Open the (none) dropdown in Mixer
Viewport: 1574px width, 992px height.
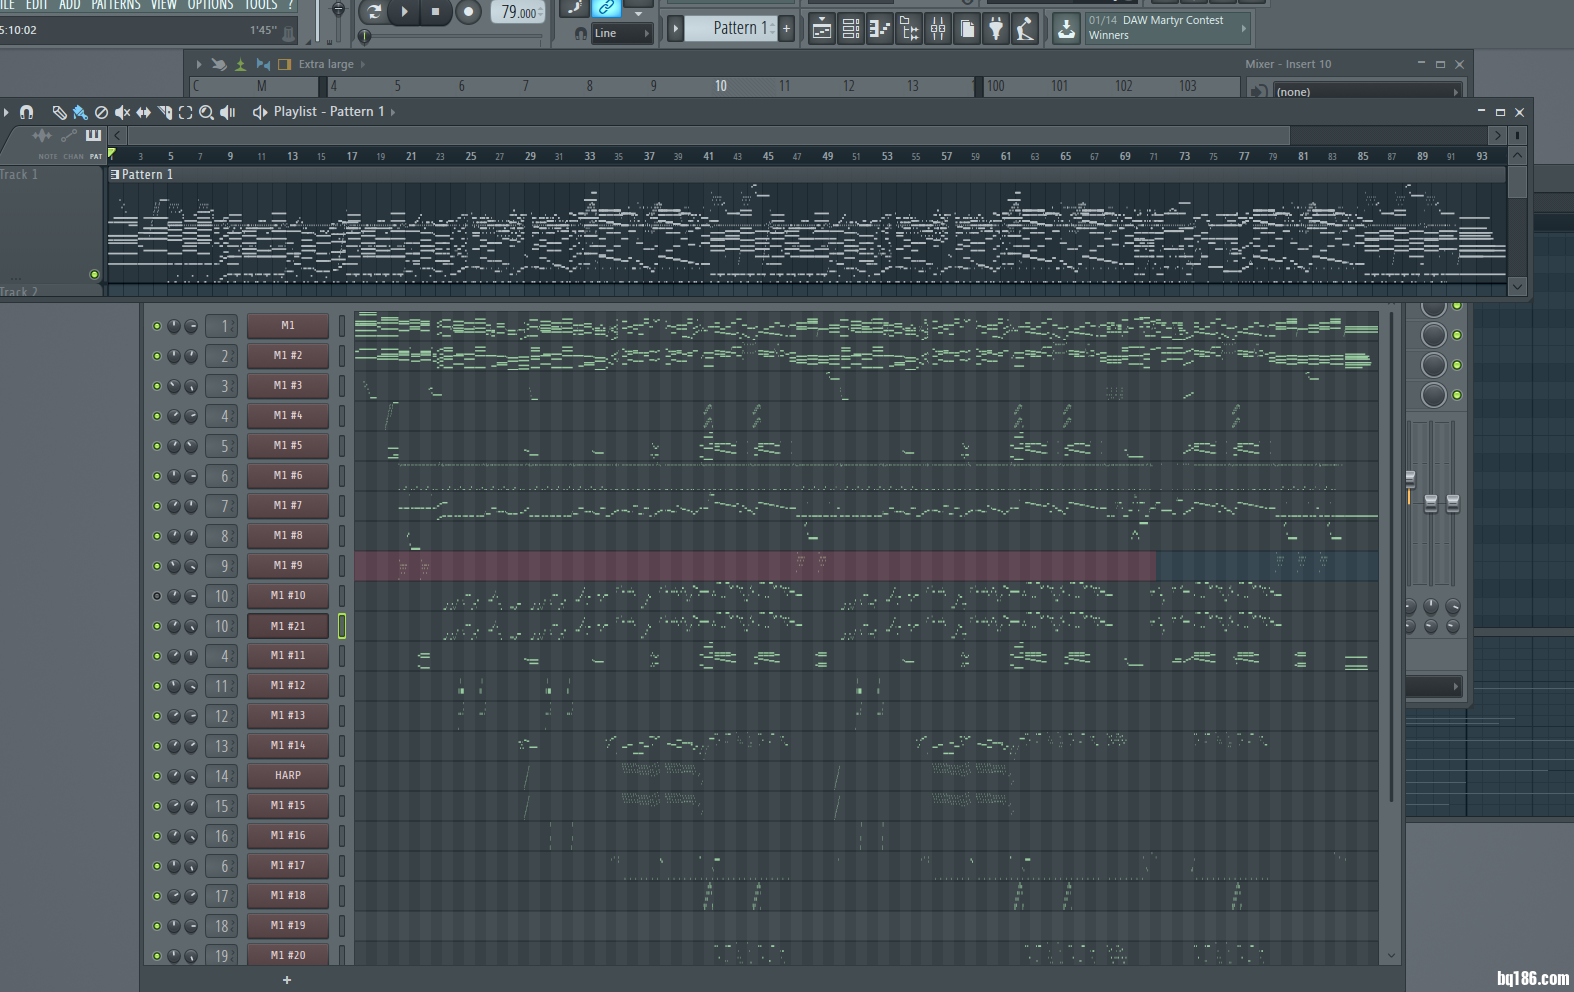pyautogui.click(x=1366, y=92)
